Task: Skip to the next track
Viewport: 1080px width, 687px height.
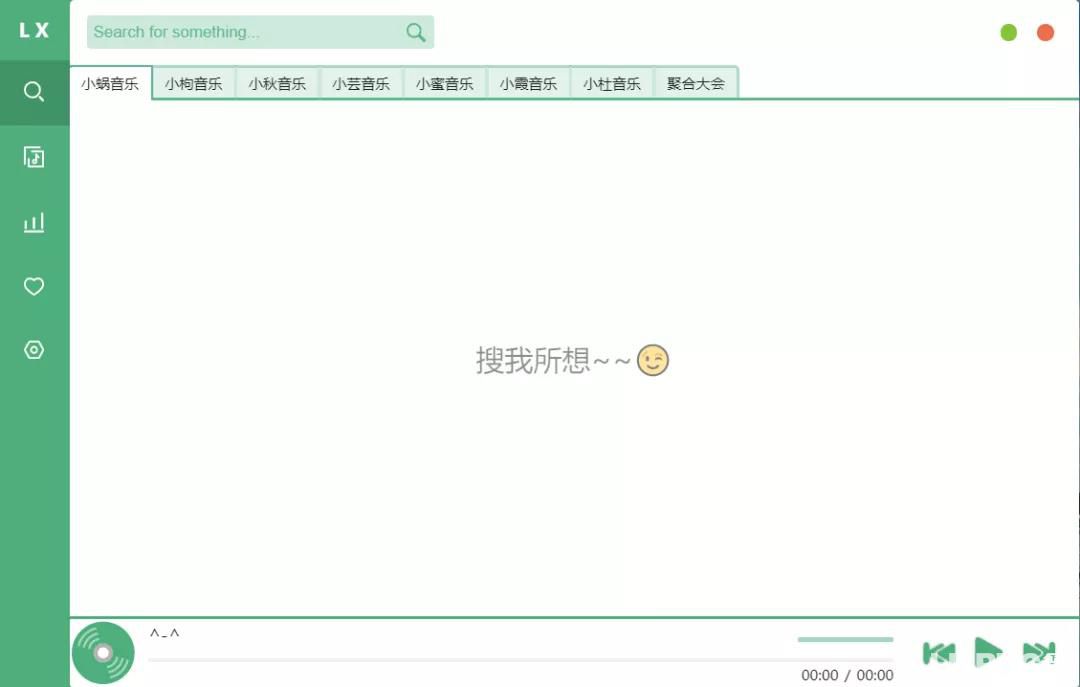Action: [1039, 653]
